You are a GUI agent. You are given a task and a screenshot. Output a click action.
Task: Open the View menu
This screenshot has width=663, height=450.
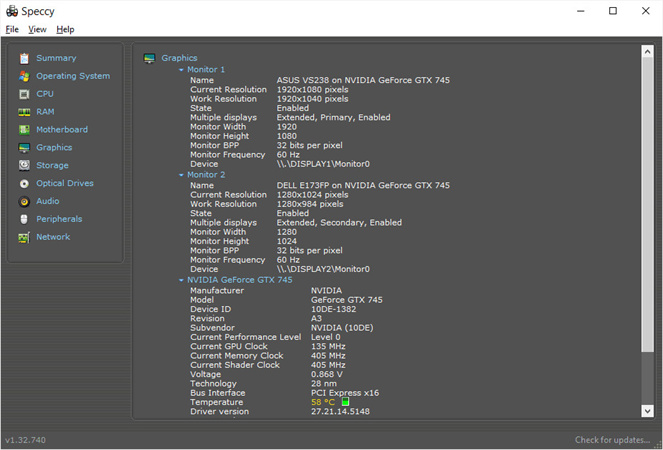click(37, 30)
